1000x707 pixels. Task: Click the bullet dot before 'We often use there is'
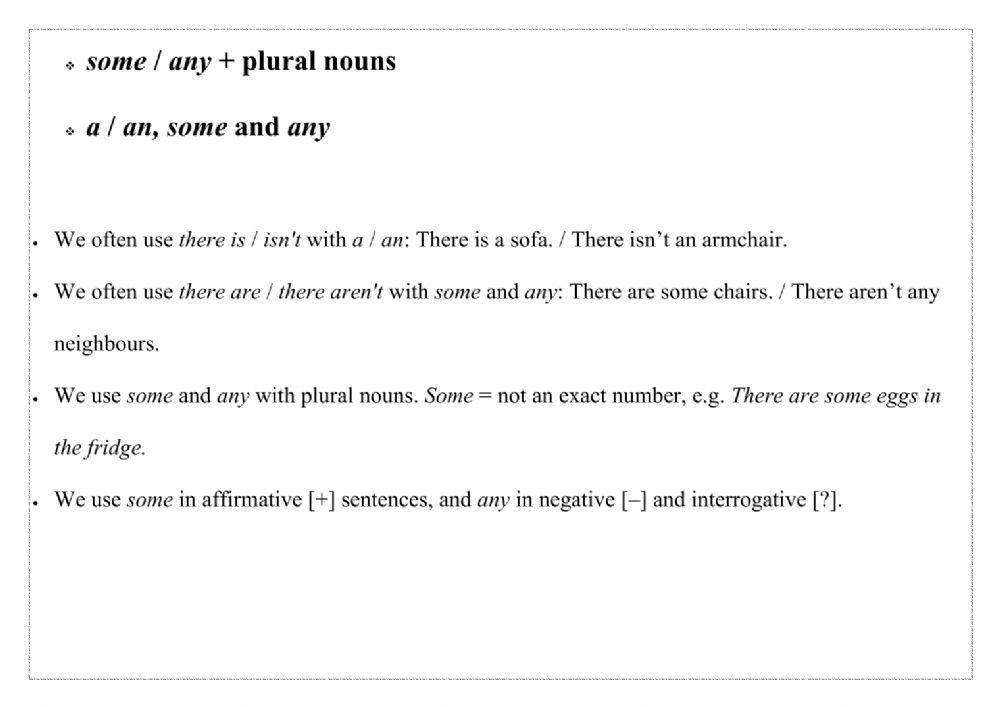point(36,243)
